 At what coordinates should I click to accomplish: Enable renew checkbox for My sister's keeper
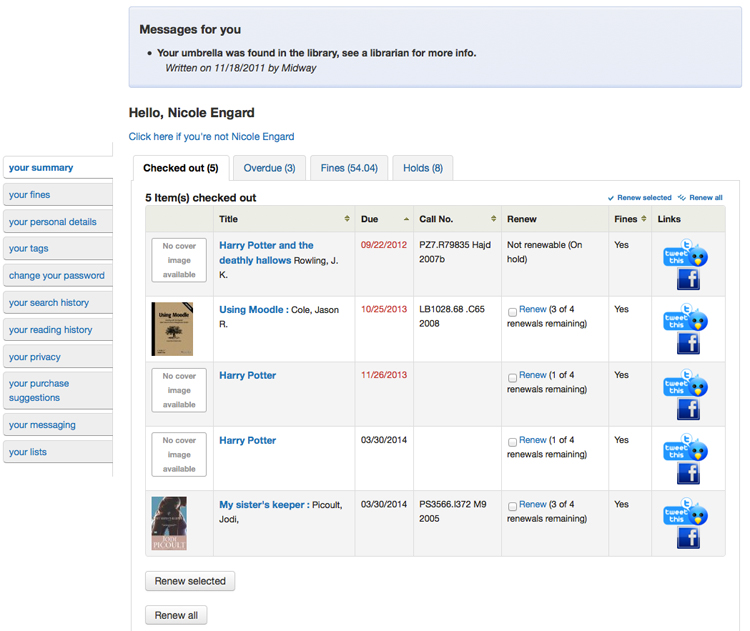pos(513,507)
